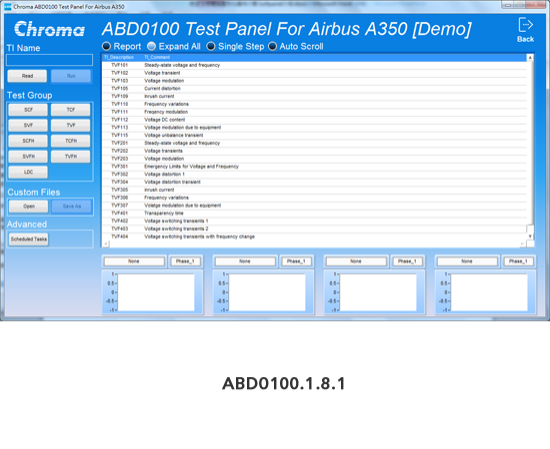Click the fourth waveform graph area
The image size is (550, 449).
tap(489, 293)
